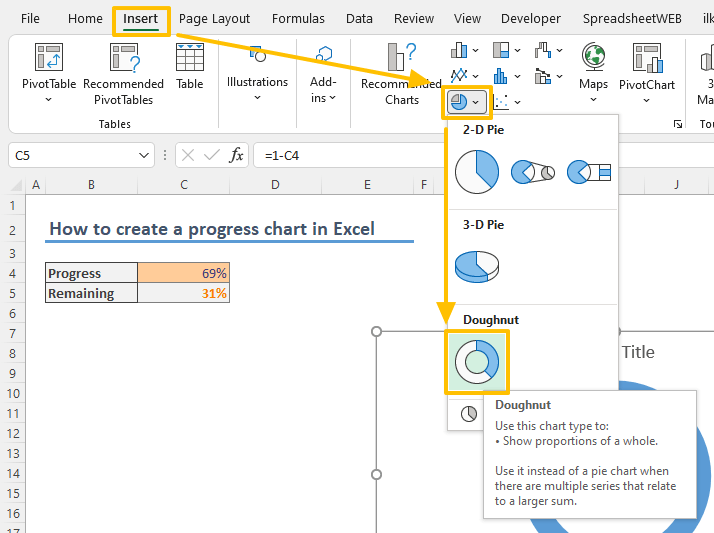Switch to the View tab
Image resolution: width=714 pixels, height=533 pixels.
coord(467,19)
